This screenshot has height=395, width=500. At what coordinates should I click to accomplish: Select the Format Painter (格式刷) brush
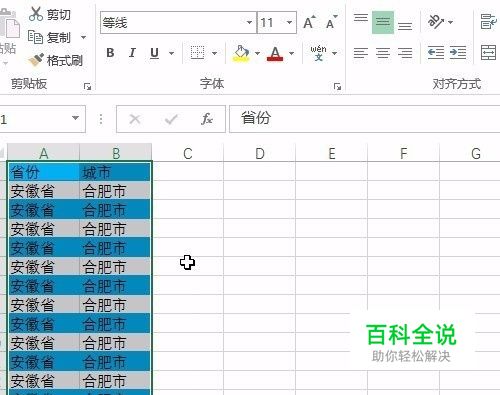[x=56, y=60]
